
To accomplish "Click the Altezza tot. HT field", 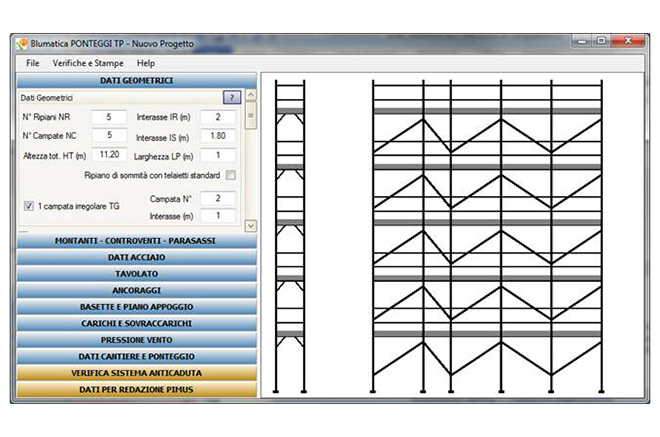I will coord(109,155).
